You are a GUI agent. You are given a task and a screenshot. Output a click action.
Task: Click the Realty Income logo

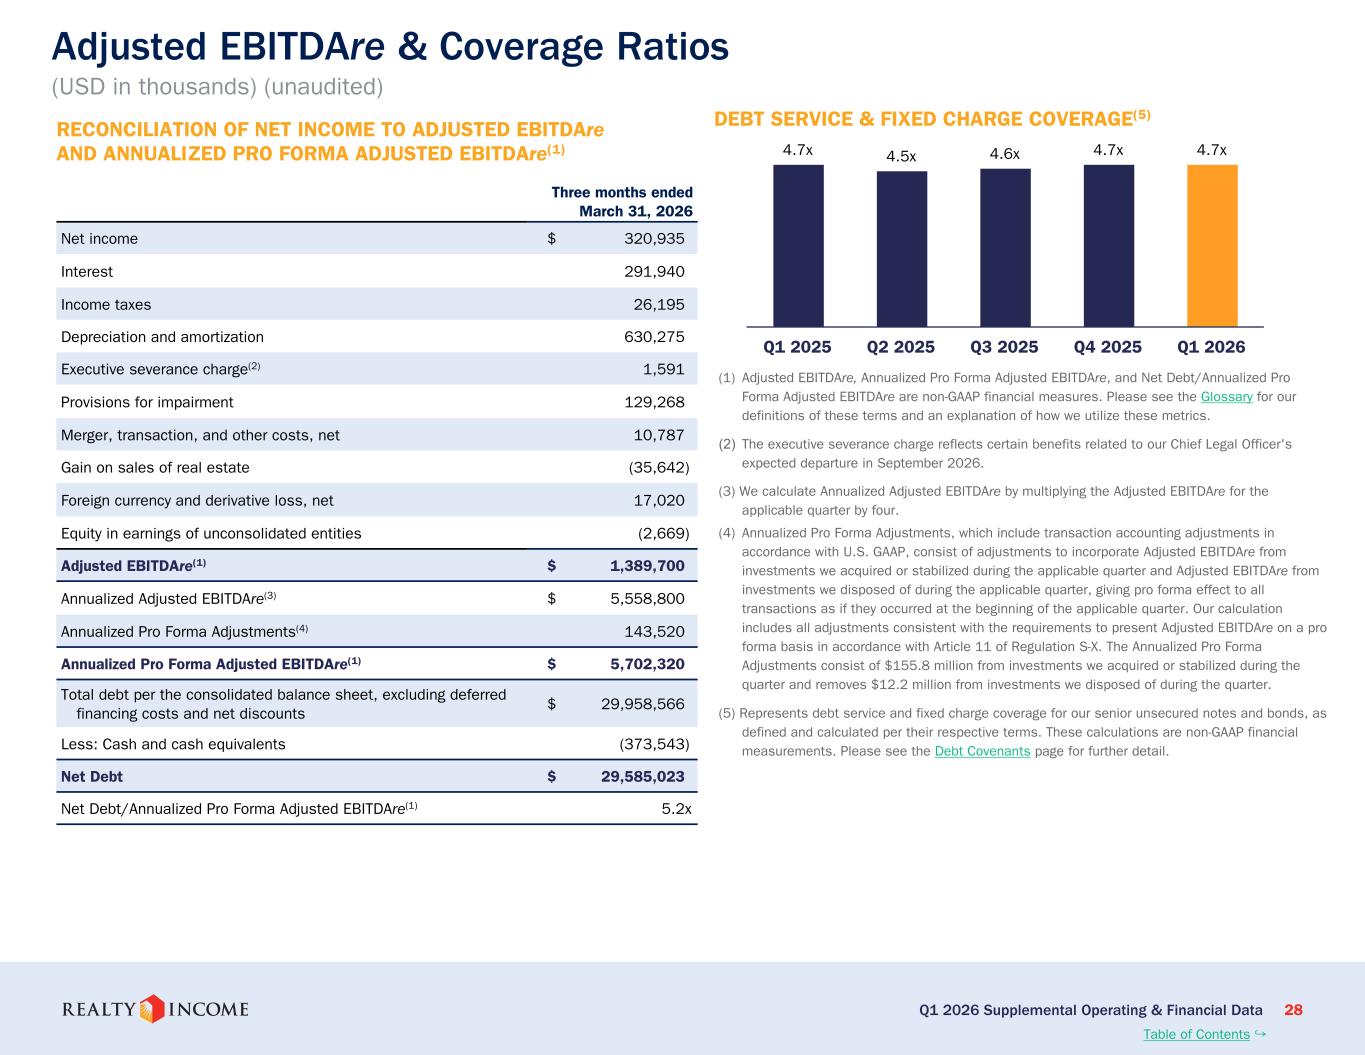155,1009
